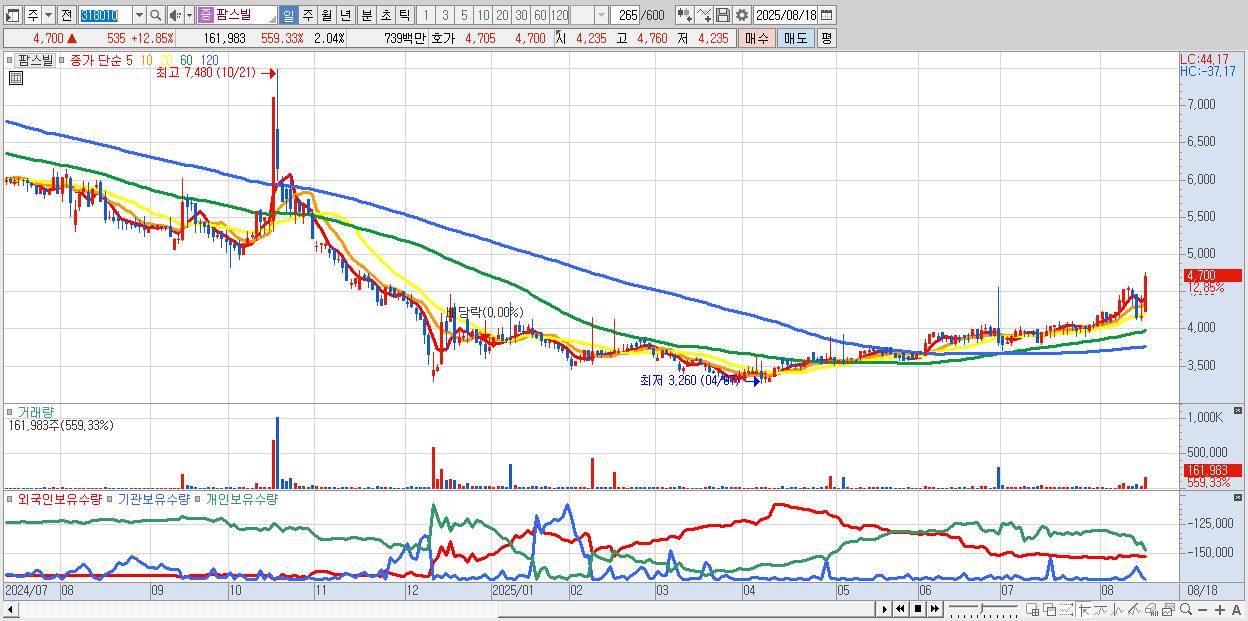The height and width of the screenshot is (621, 1248).
Task: Adjust the zoom slider in bottom toolbar
Action: [982, 608]
